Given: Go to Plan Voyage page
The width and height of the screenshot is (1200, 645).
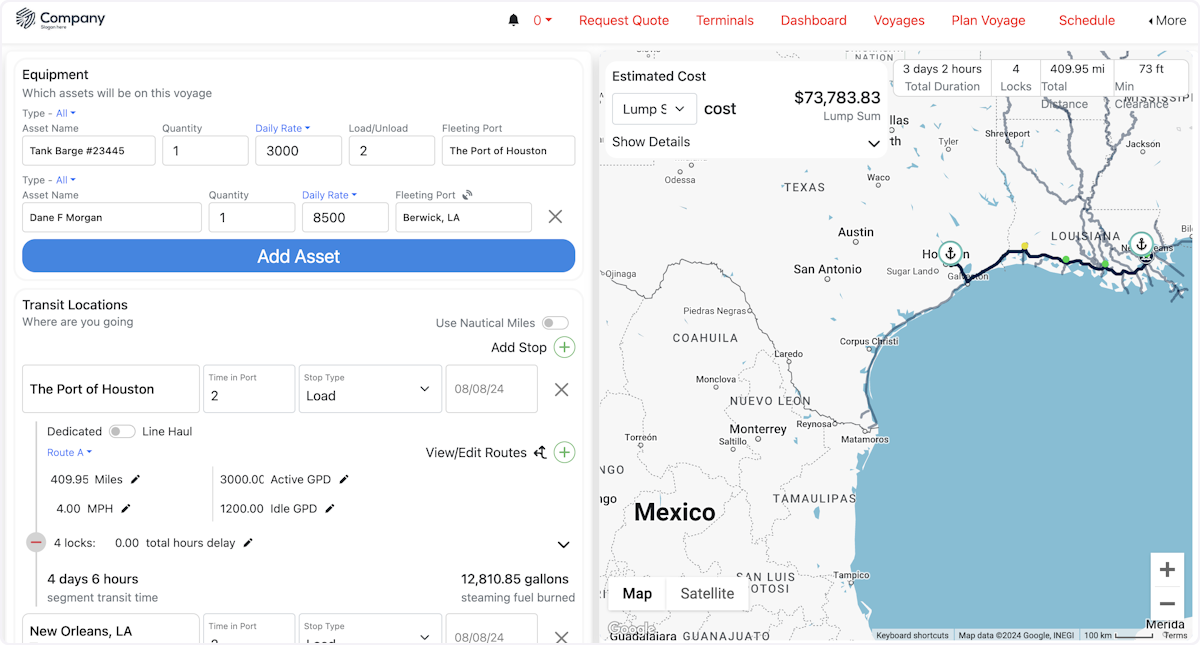Looking at the screenshot, I should (988, 20).
